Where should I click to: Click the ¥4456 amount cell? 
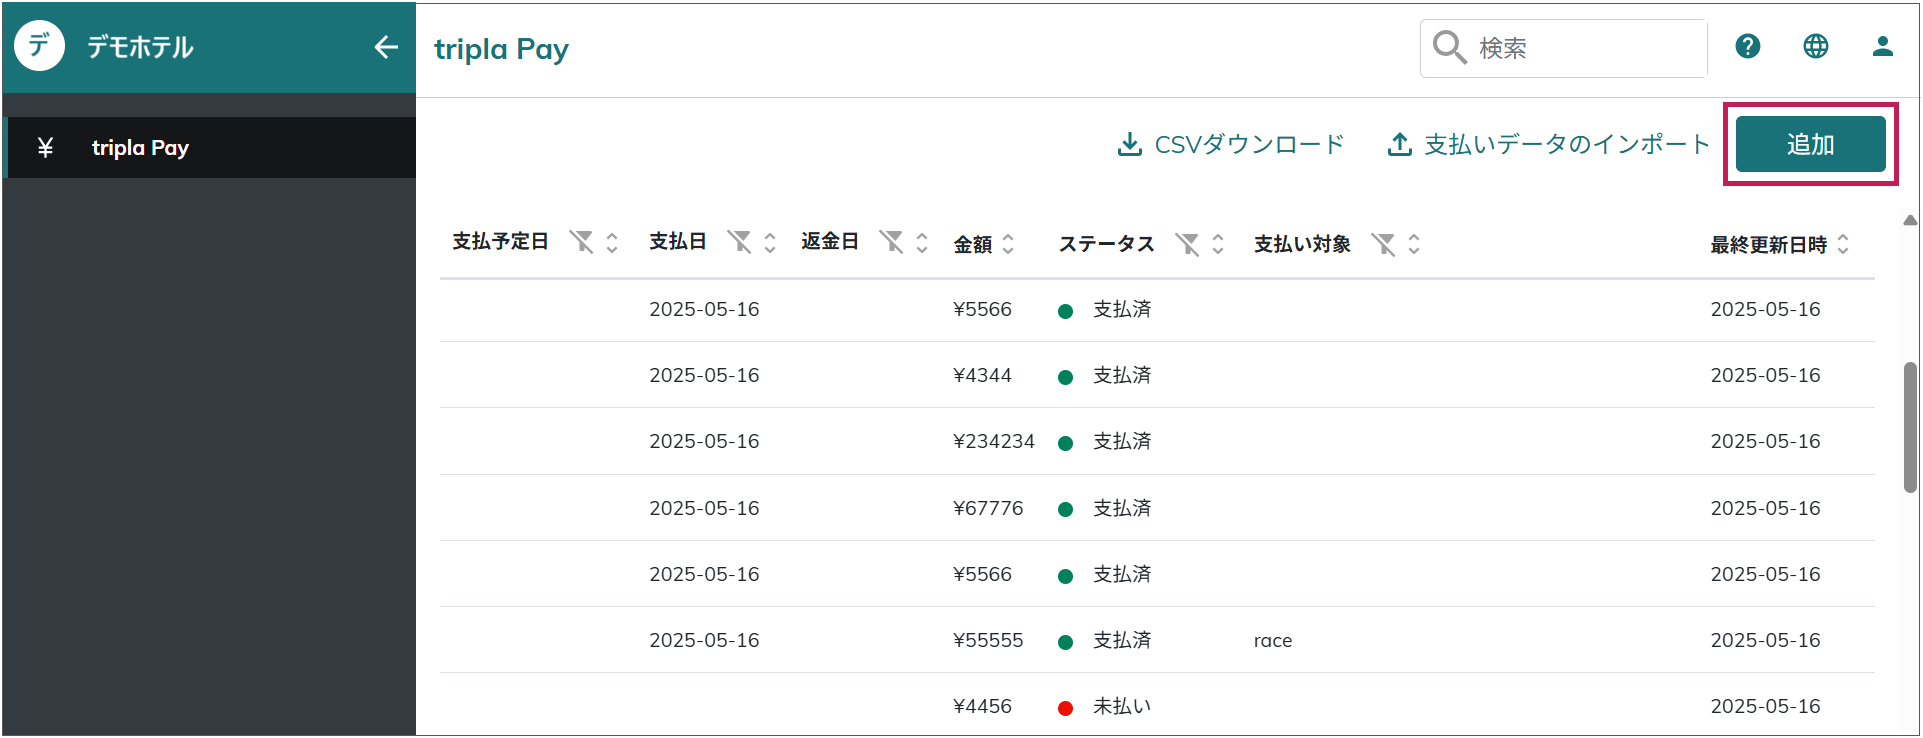coord(982,706)
